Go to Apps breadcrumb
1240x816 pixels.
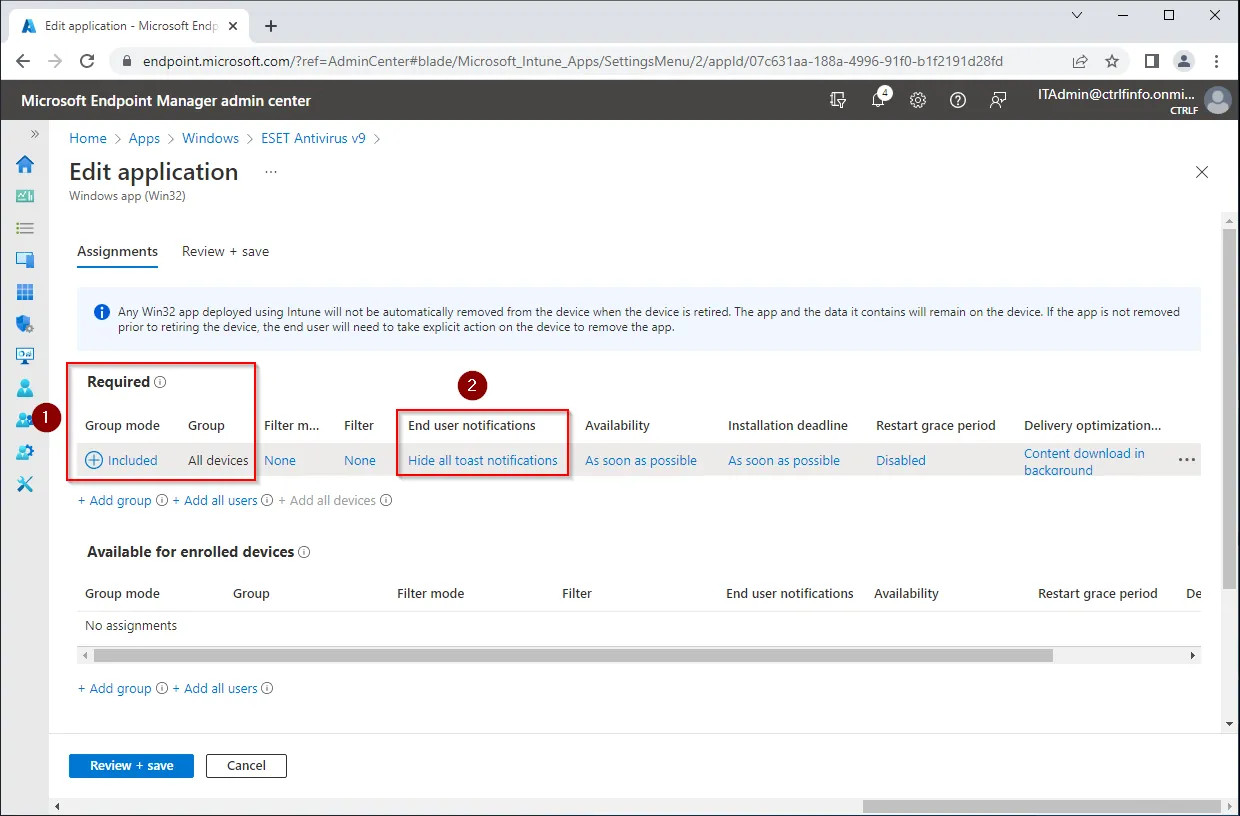144,138
